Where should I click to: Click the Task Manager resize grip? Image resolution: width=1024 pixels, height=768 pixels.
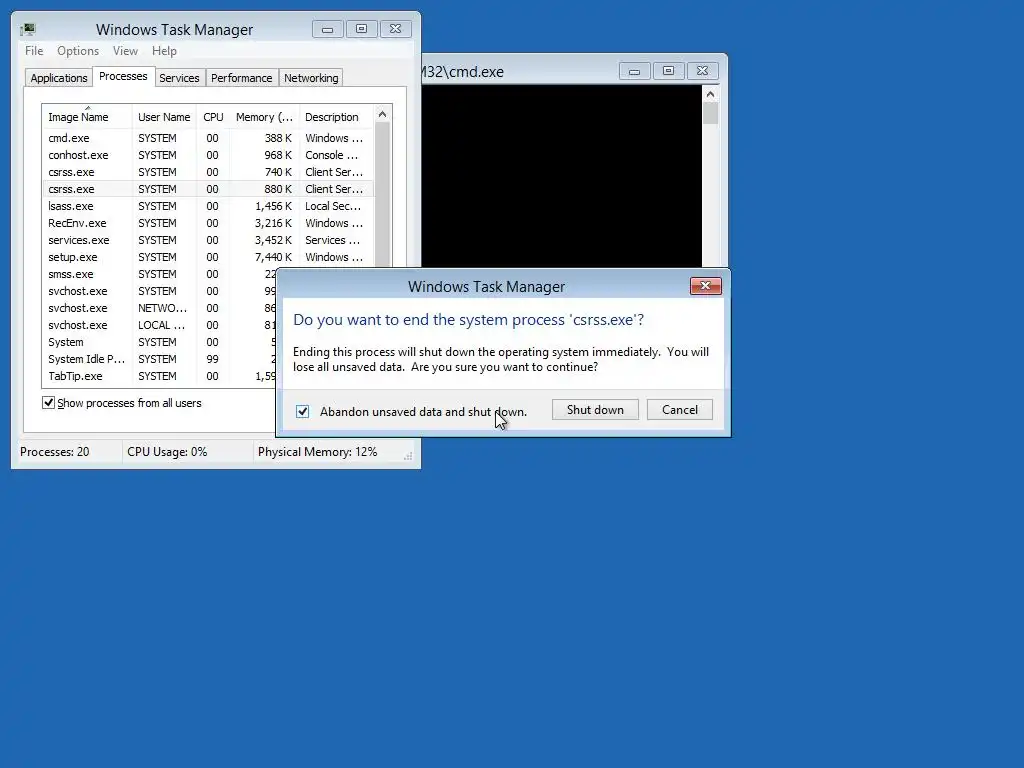[408, 456]
